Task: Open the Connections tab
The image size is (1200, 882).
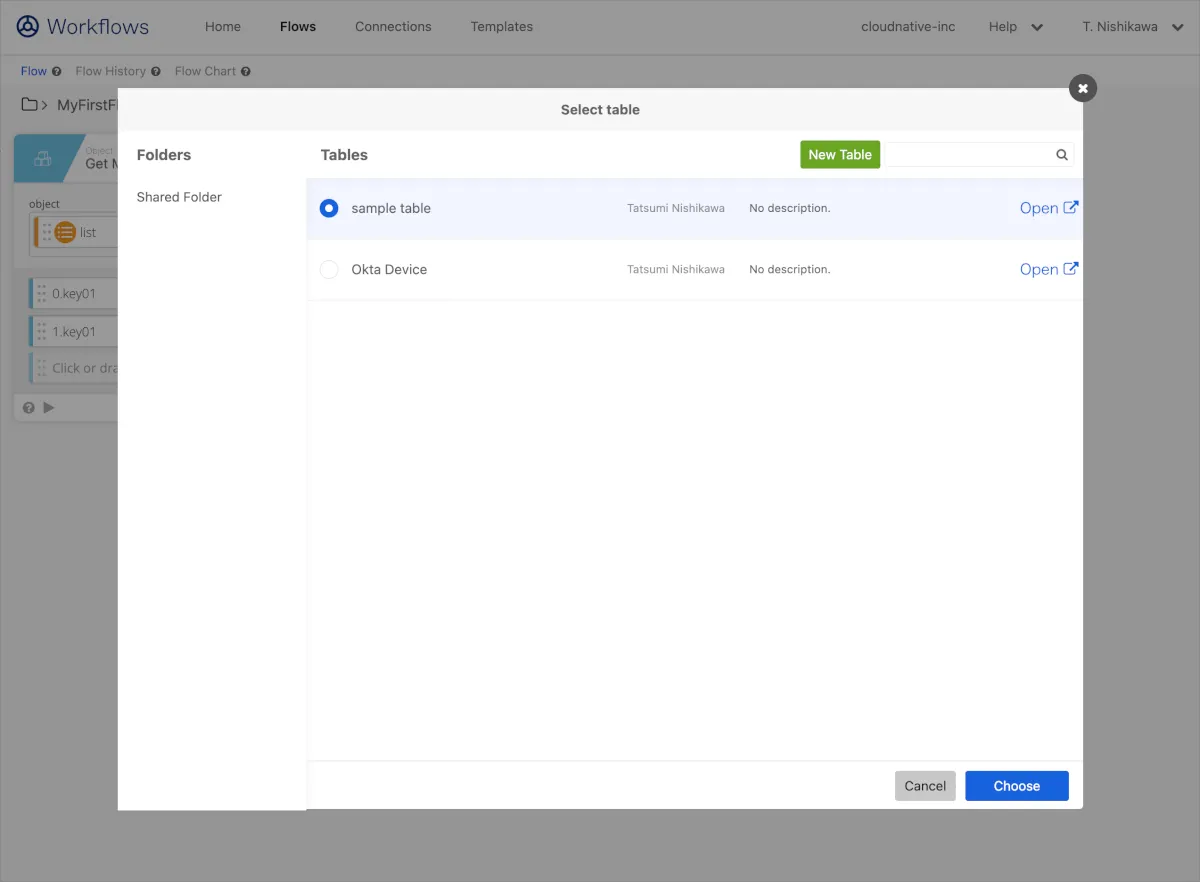Action: [393, 27]
